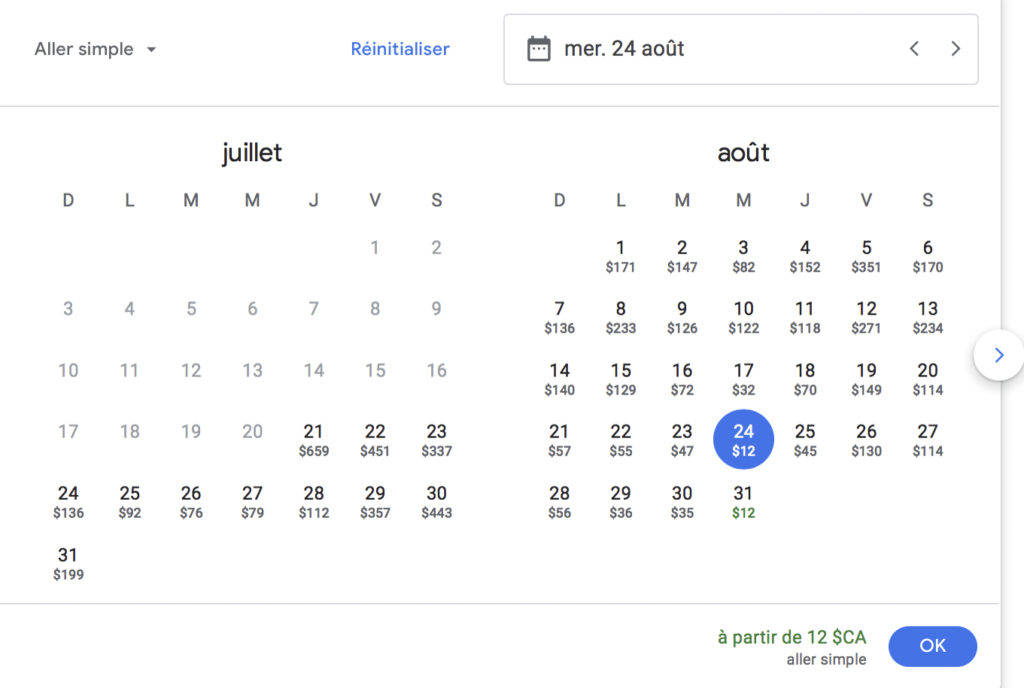This screenshot has height=688, width=1024.
Task: Confirm selection with OK button
Action: 932,646
